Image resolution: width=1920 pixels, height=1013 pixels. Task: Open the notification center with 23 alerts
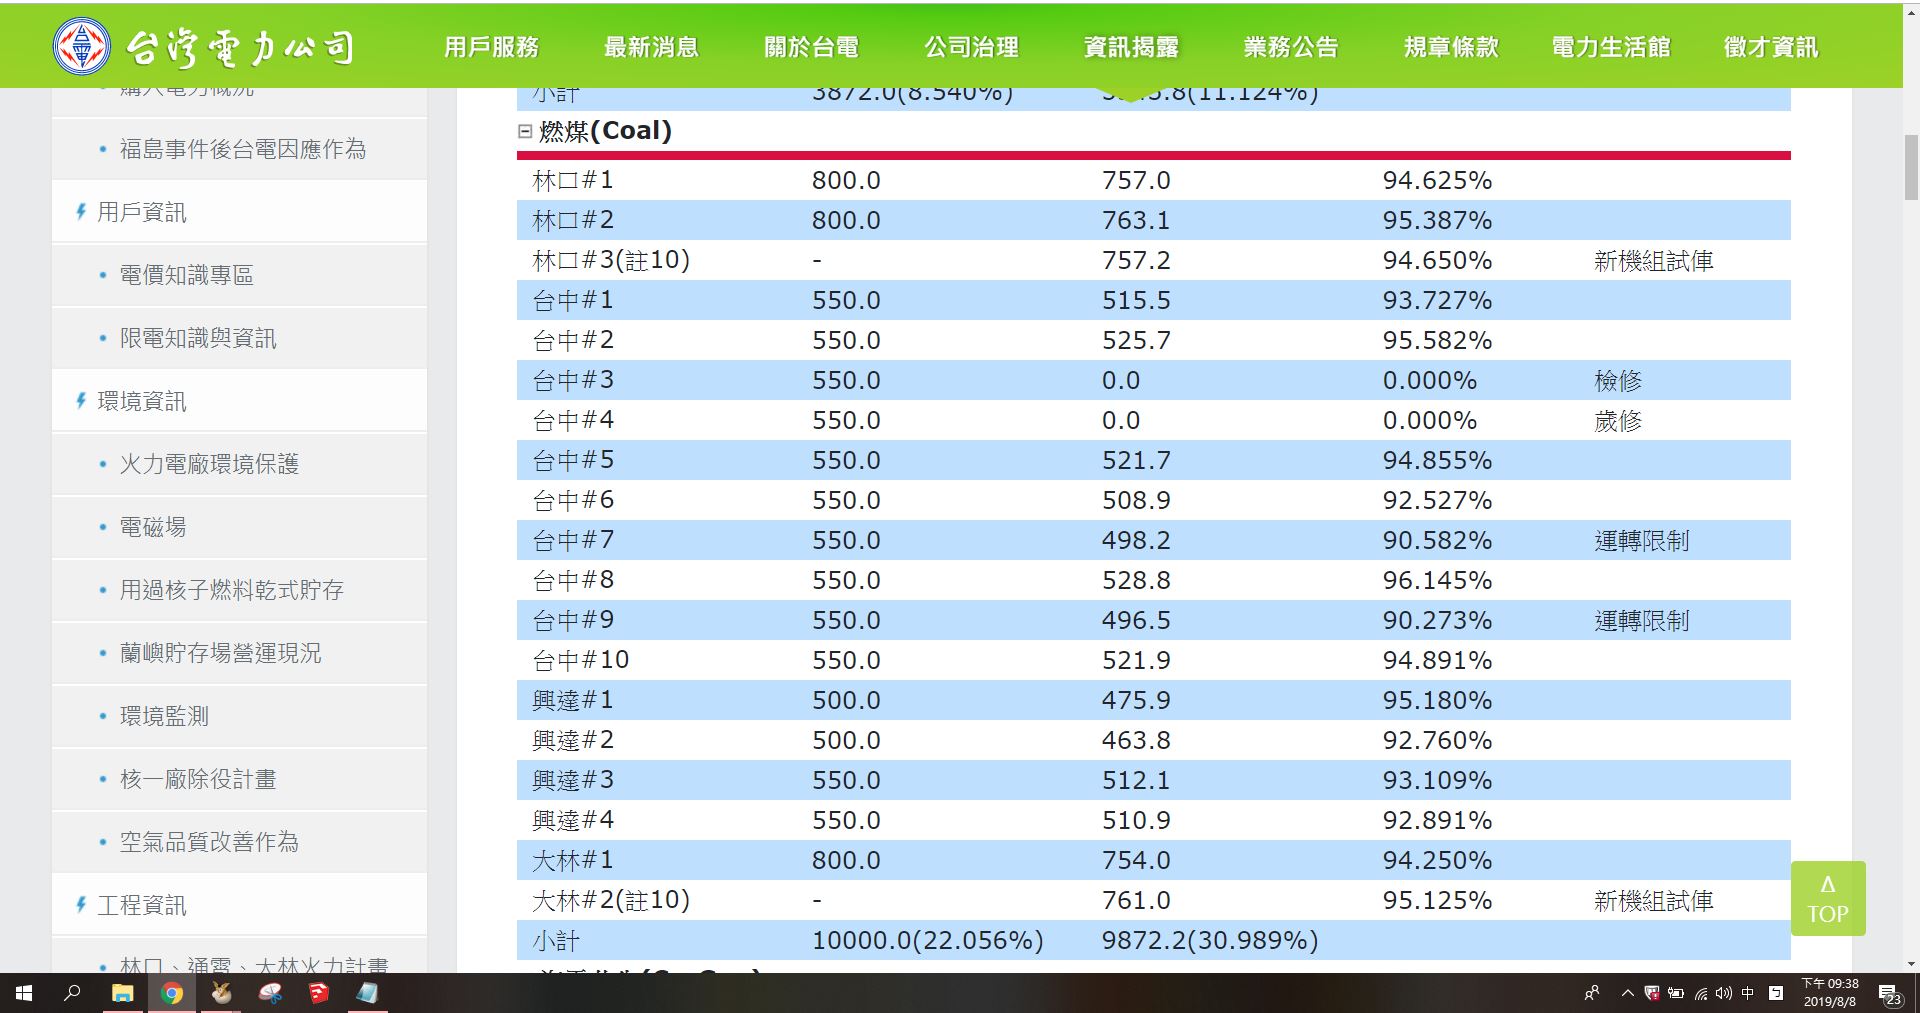coord(1891,994)
